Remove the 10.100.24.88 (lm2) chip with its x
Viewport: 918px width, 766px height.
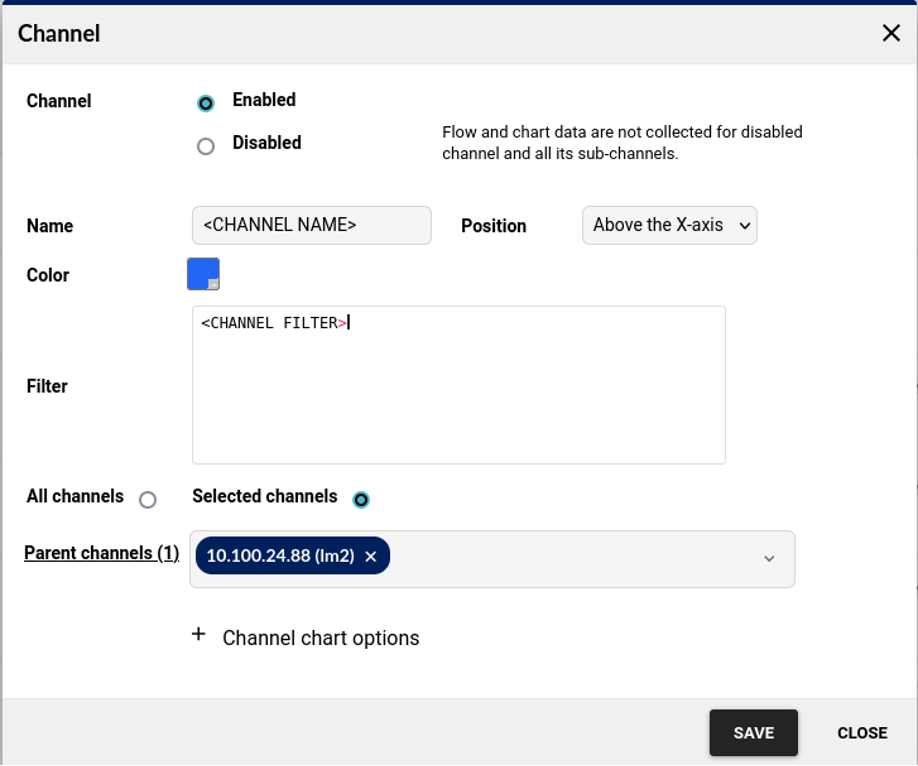(371, 557)
